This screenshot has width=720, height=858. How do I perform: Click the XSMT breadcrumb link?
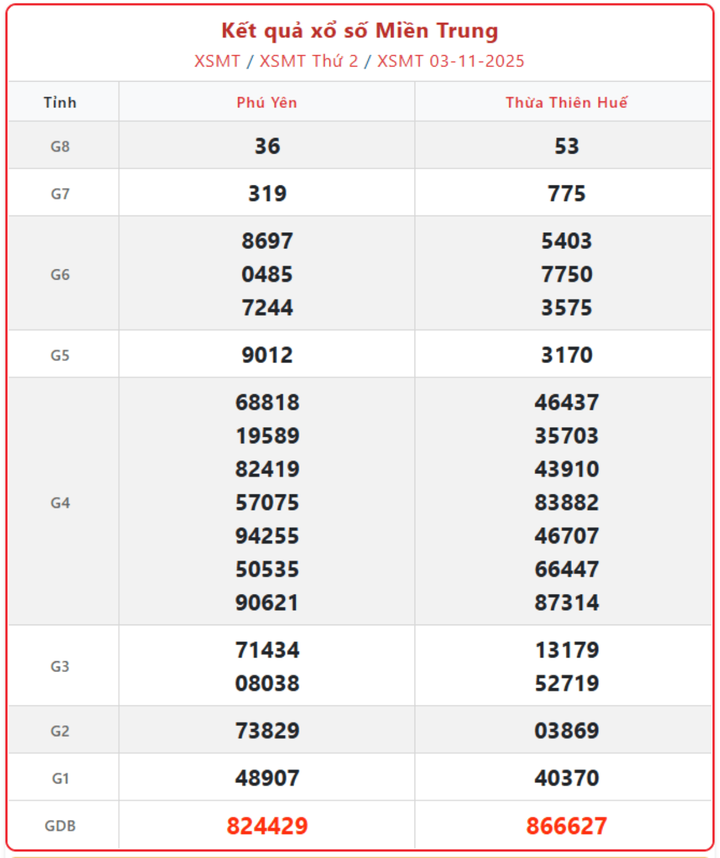217,61
